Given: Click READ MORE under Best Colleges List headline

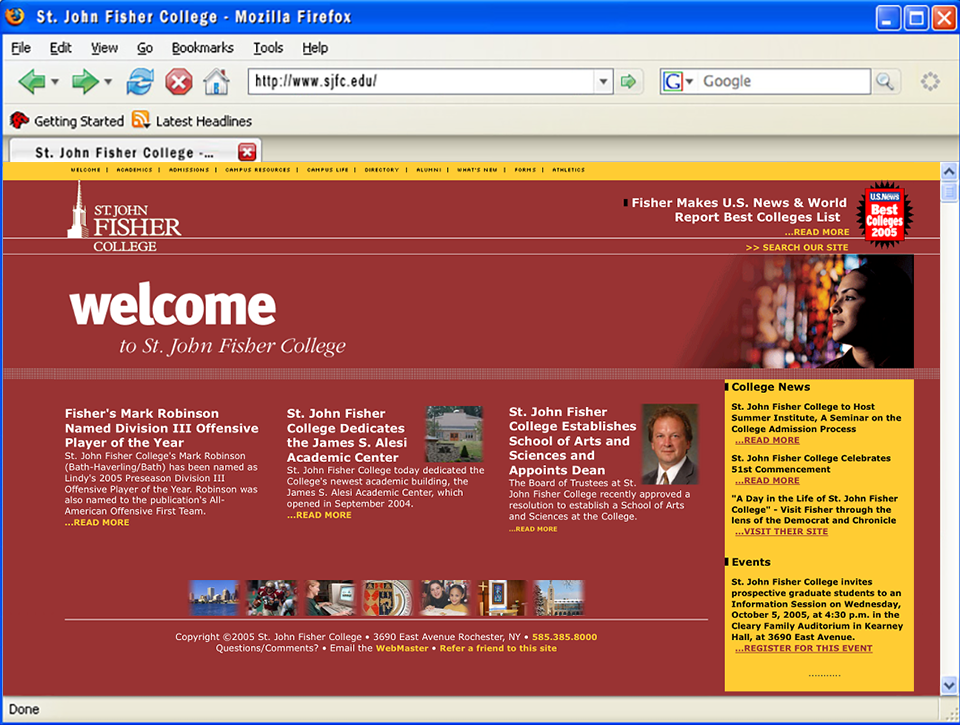Looking at the screenshot, I should click(x=817, y=232).
